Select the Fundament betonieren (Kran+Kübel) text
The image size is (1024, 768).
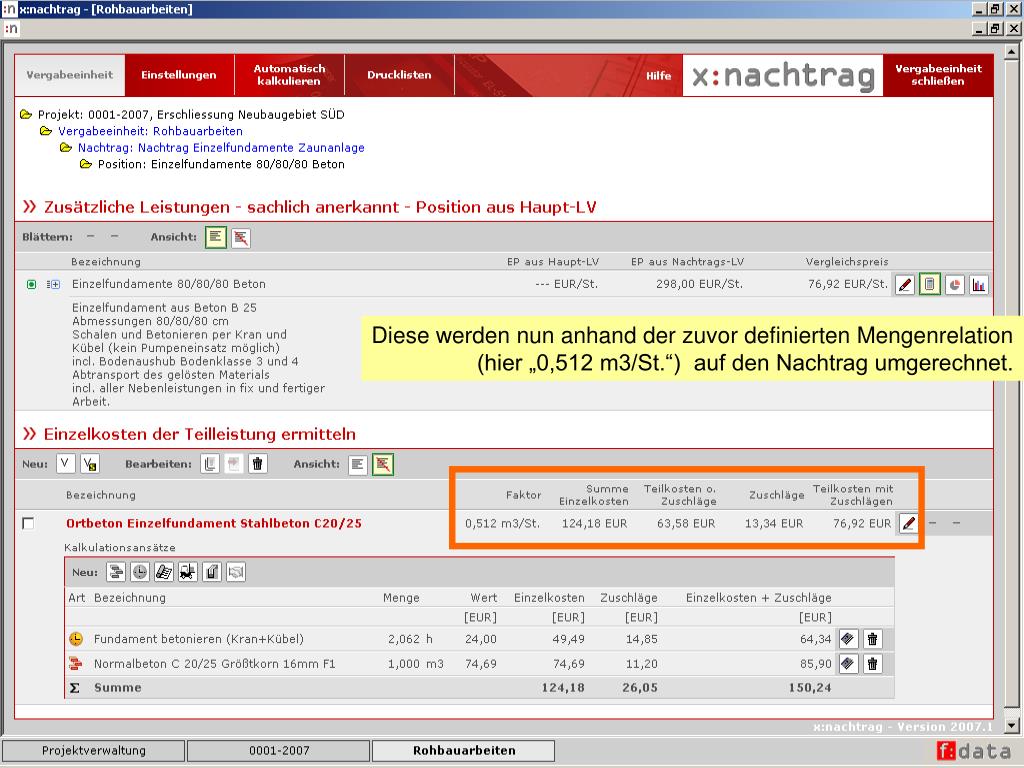[x=199, y=639]
